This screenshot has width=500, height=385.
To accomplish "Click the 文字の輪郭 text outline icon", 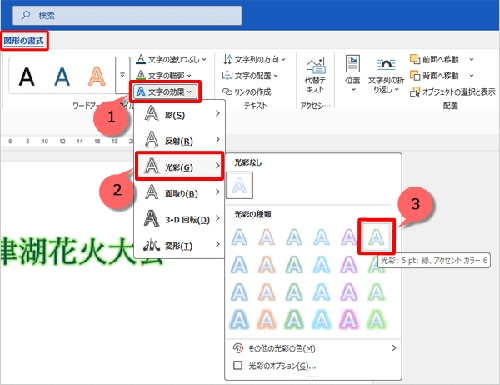I will coord(141,75).
